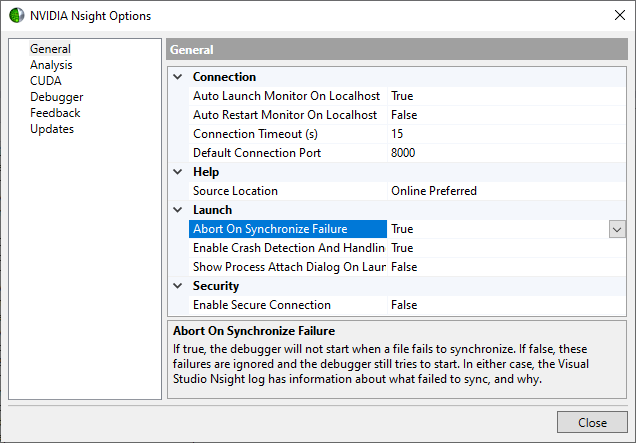636x443 pixels.
Task: Select the highlighted Abort On Synchronize Failure row
Action: (x=288, y=229)
